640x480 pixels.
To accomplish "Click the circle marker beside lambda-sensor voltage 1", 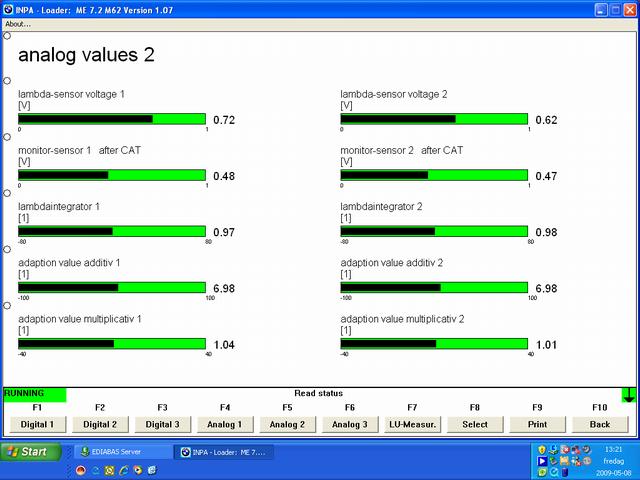I will pos(7,81).
